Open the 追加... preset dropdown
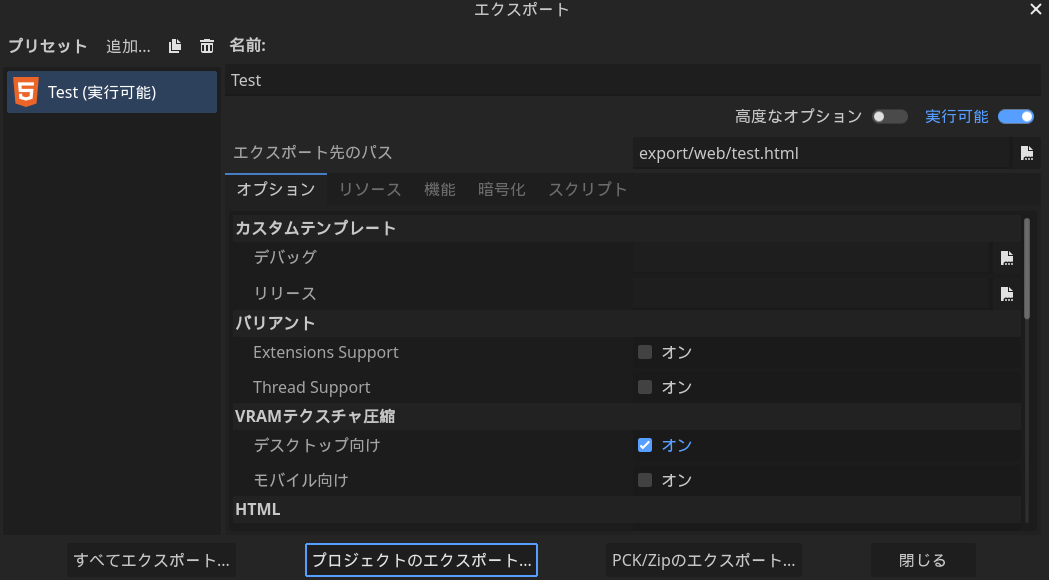 [x=128, y=46]
